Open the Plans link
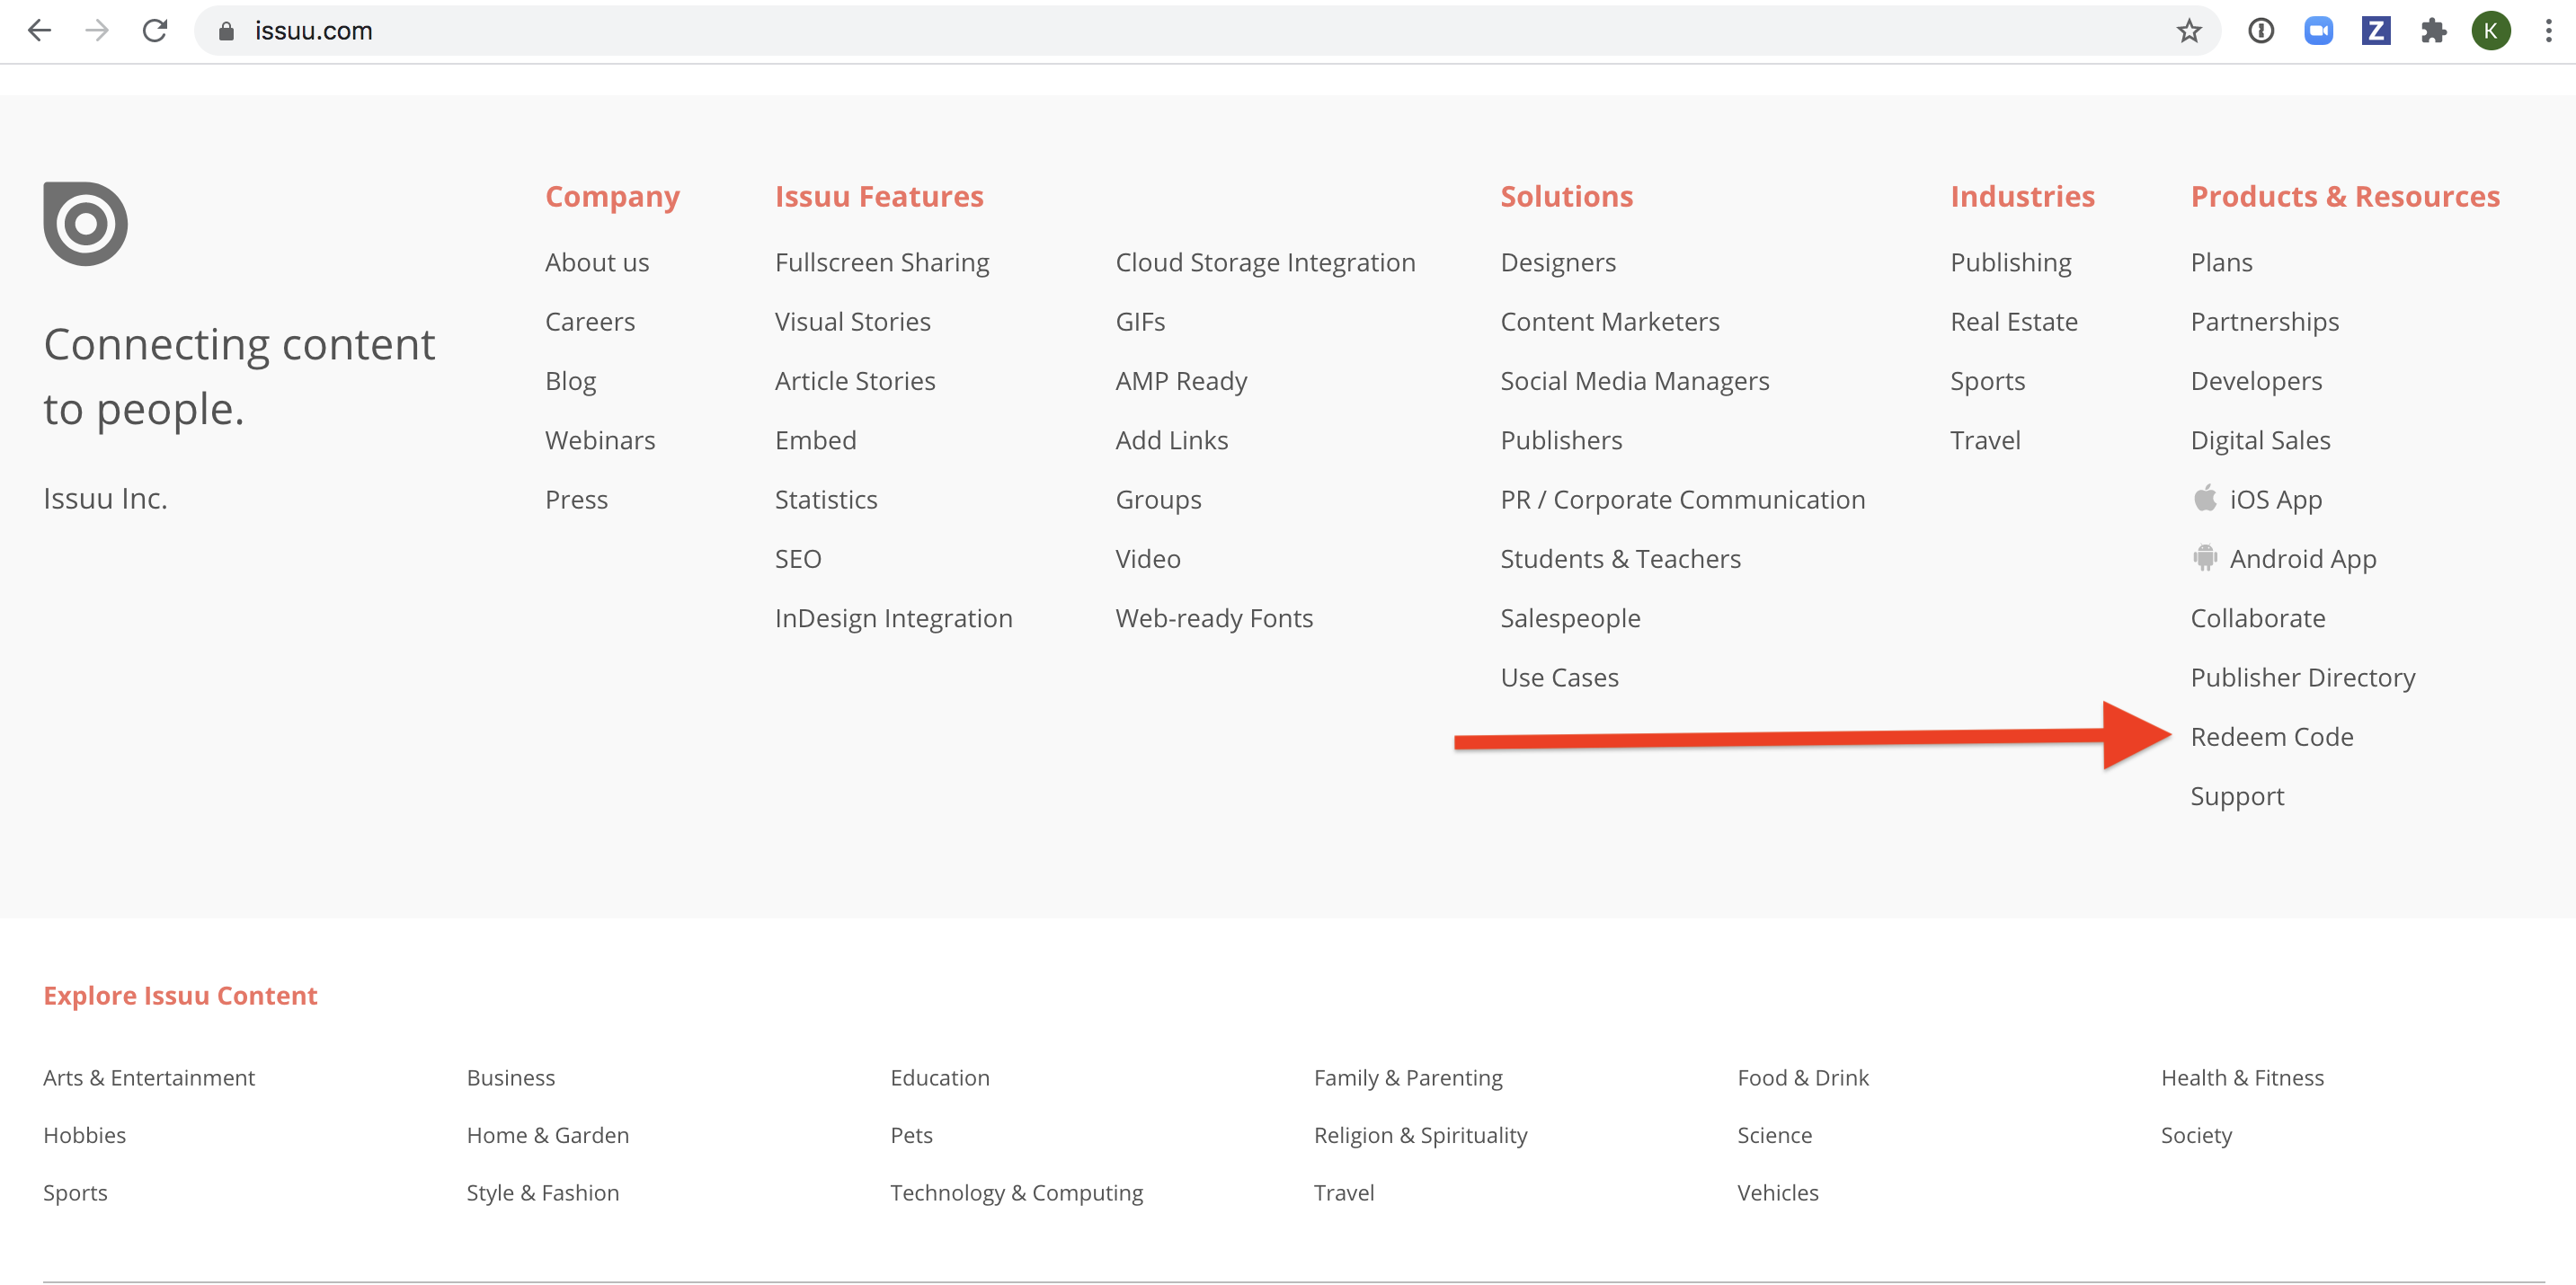 point(2222,262)
